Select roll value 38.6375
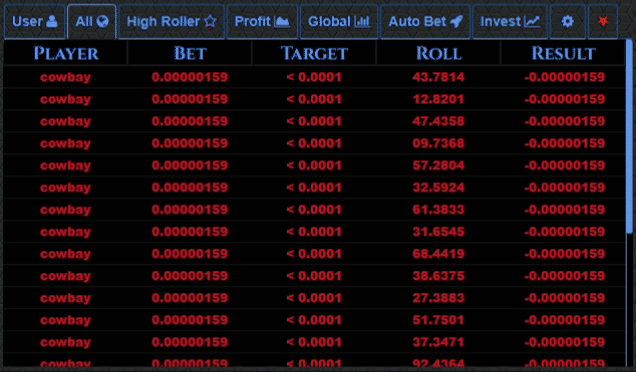This screenshot has width=636, height=372. click(438, 276)
